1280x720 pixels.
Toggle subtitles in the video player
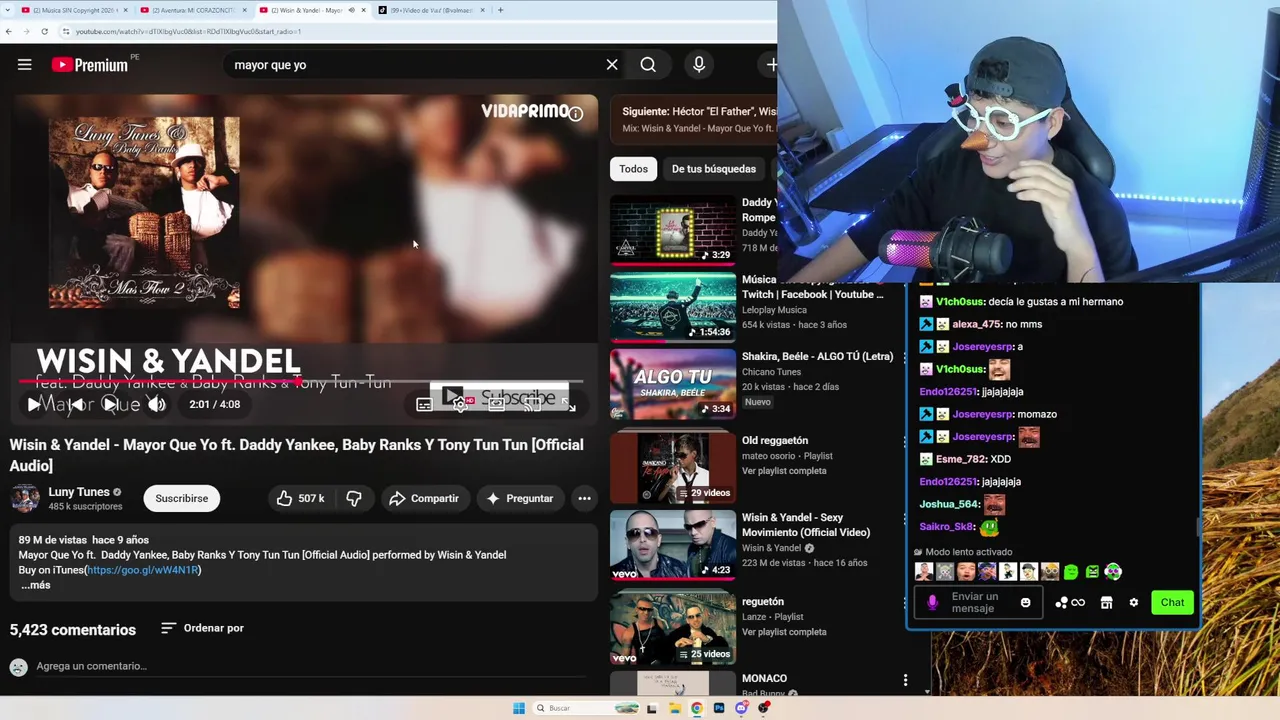tap(424, 404)
